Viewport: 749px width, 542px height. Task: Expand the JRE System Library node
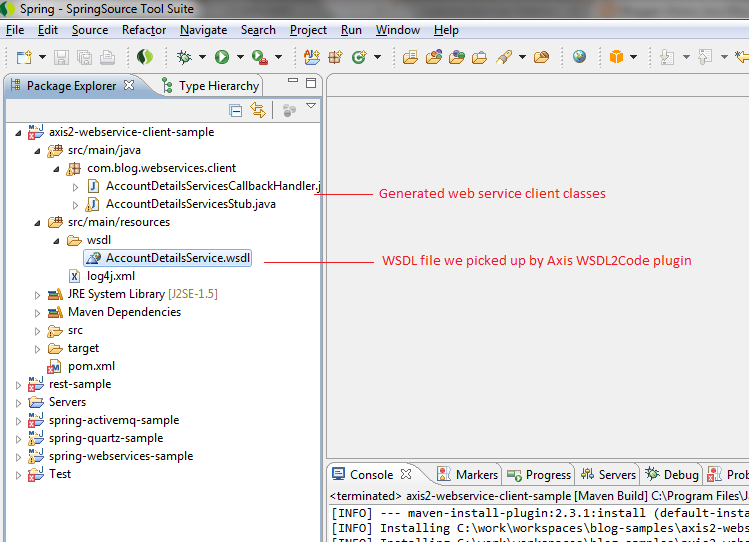[37, 295]
